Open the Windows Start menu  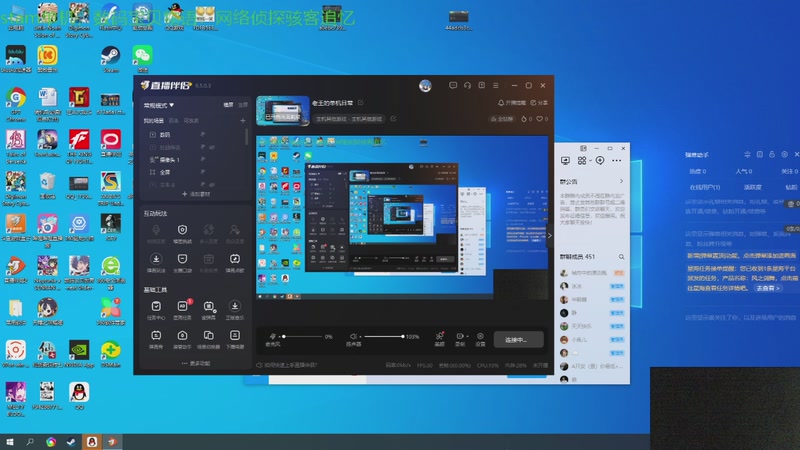point(9,442)
